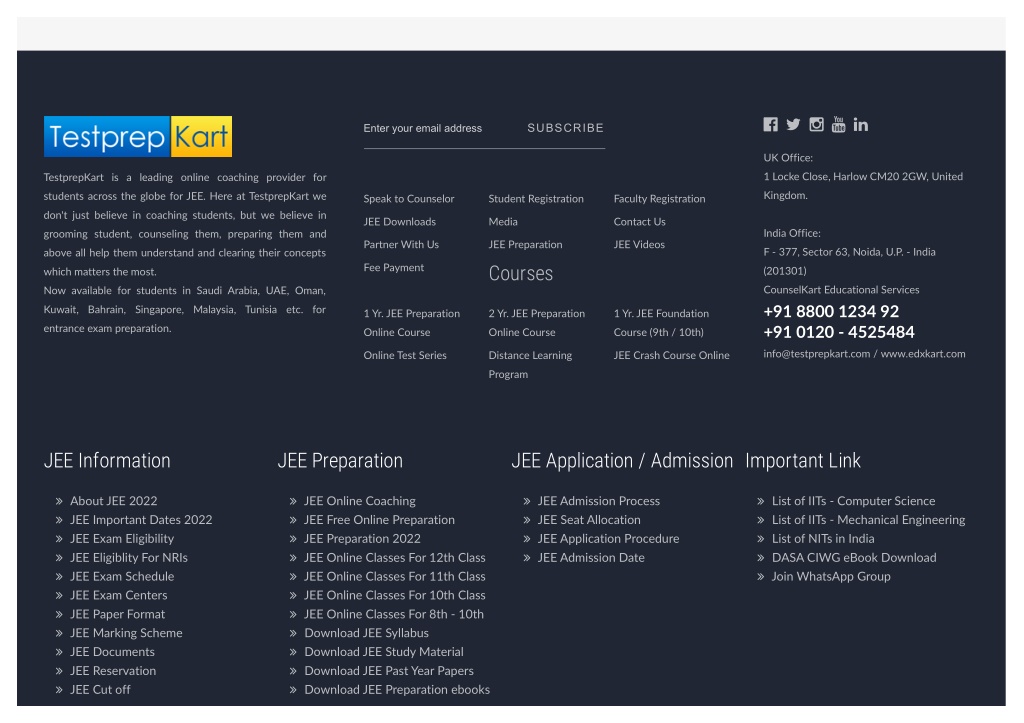Viewport: 1024px width, 723px height.
Task: Open the Media link
Action: click(503, 221)
